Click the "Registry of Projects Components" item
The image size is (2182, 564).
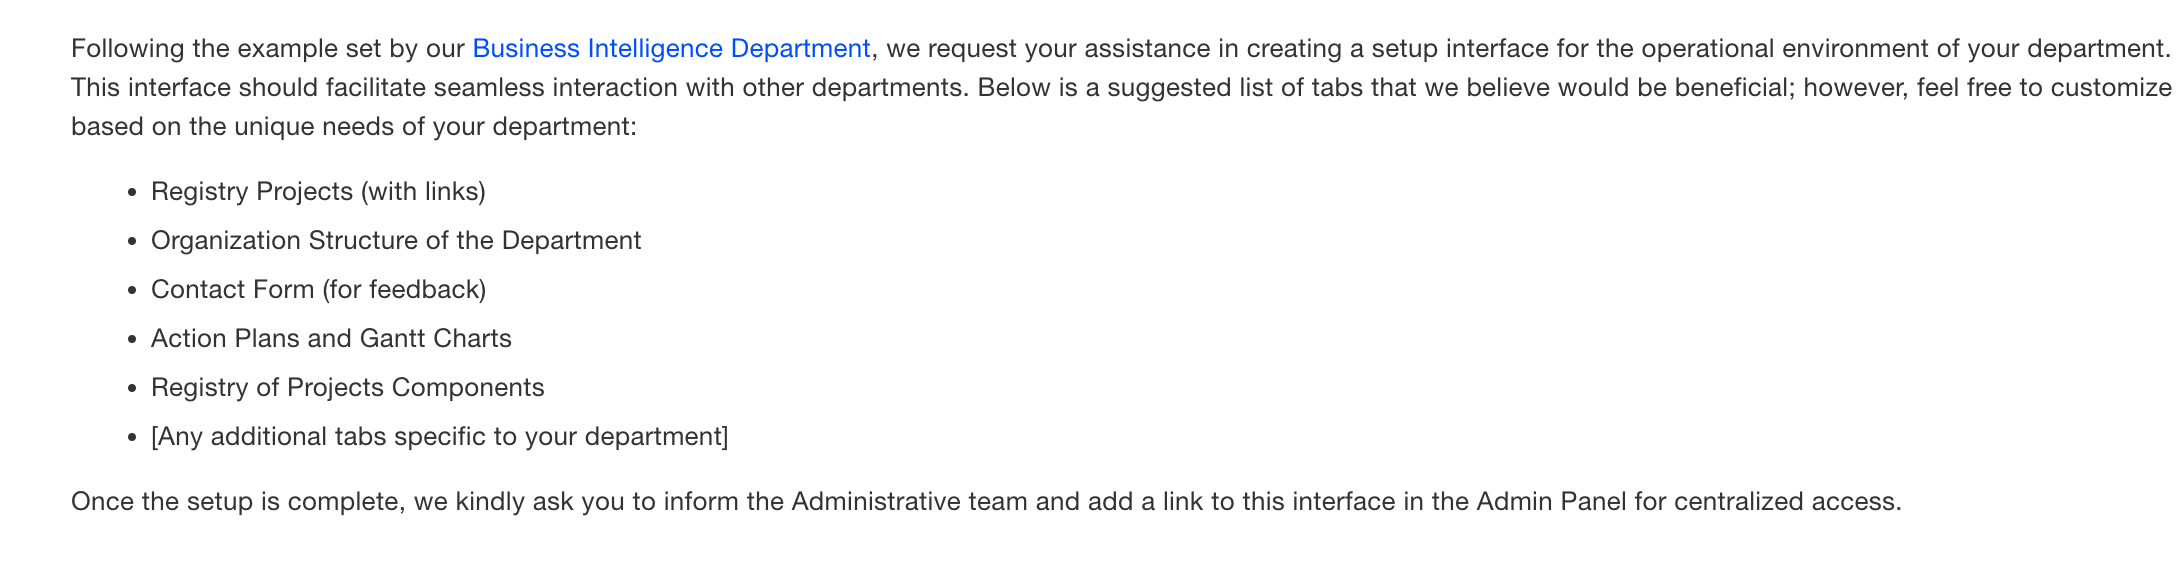coord(347,387)
